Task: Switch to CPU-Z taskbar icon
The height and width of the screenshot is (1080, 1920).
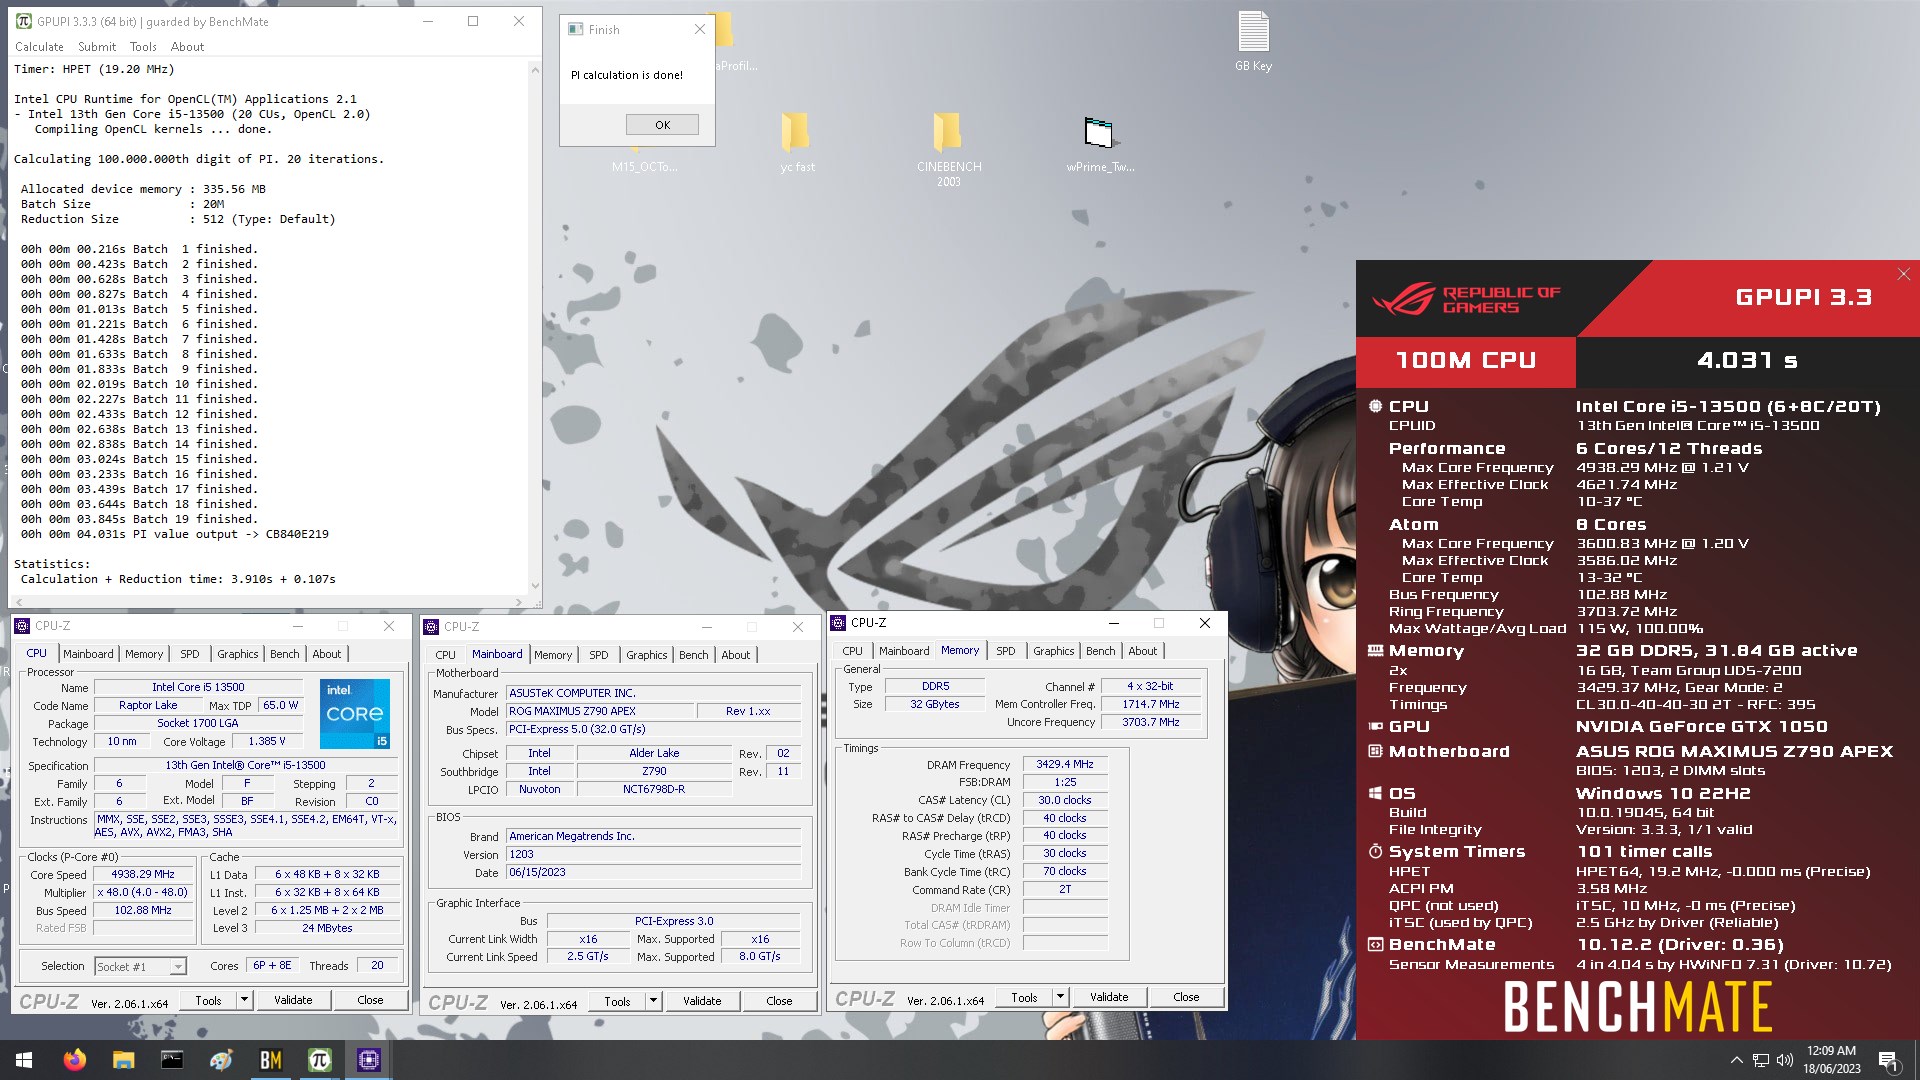Action: click(x=368, y=1060)
